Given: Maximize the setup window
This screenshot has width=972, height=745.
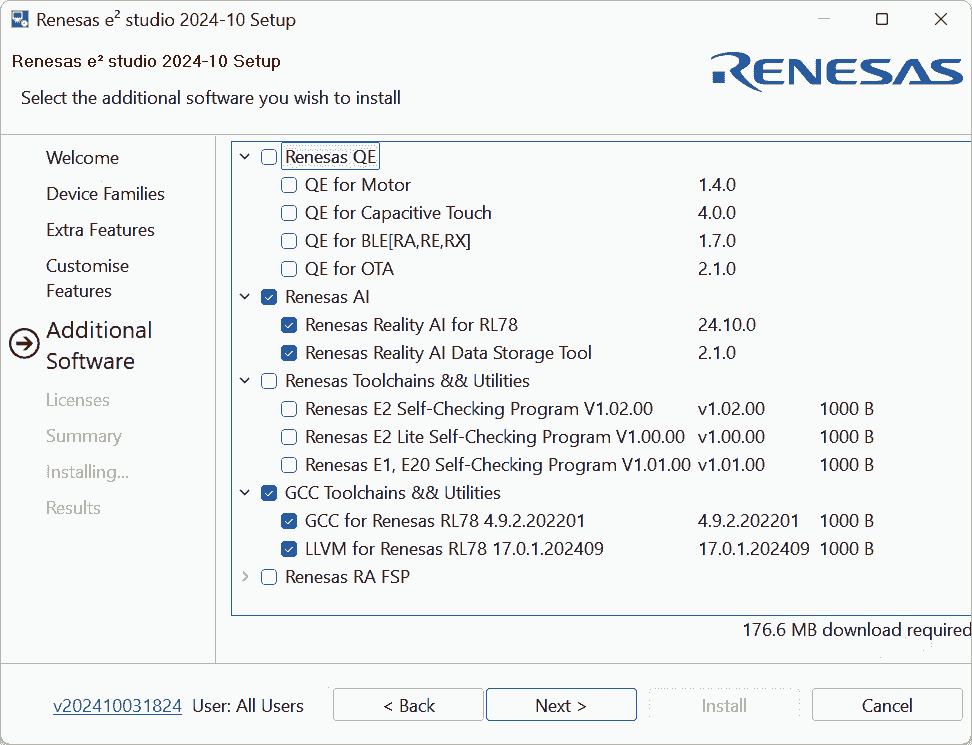Looking at the screenshot, I should click(x=881, y=20).
